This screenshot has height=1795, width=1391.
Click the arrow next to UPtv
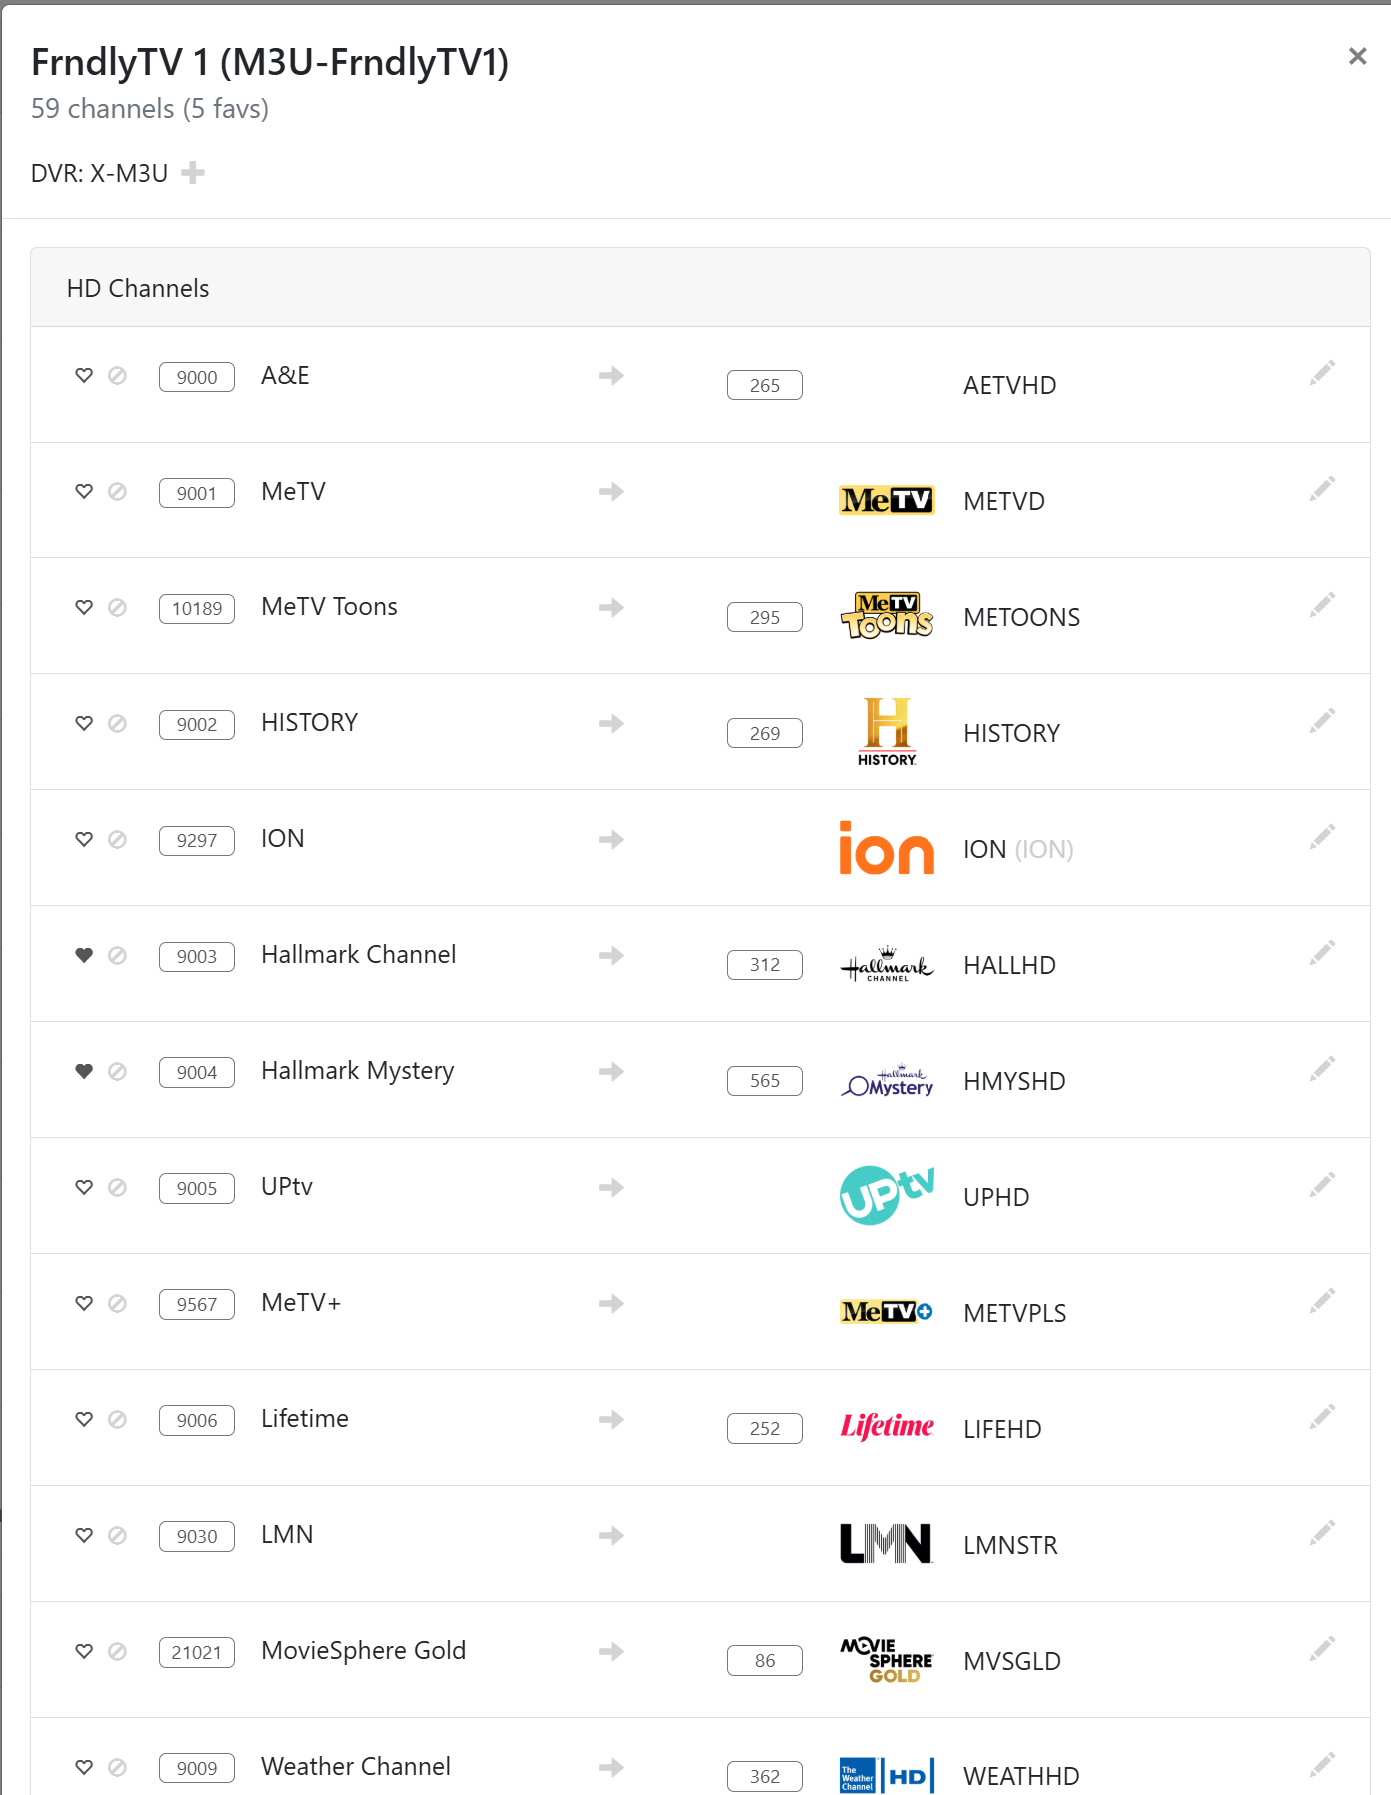coord(611,1187)
